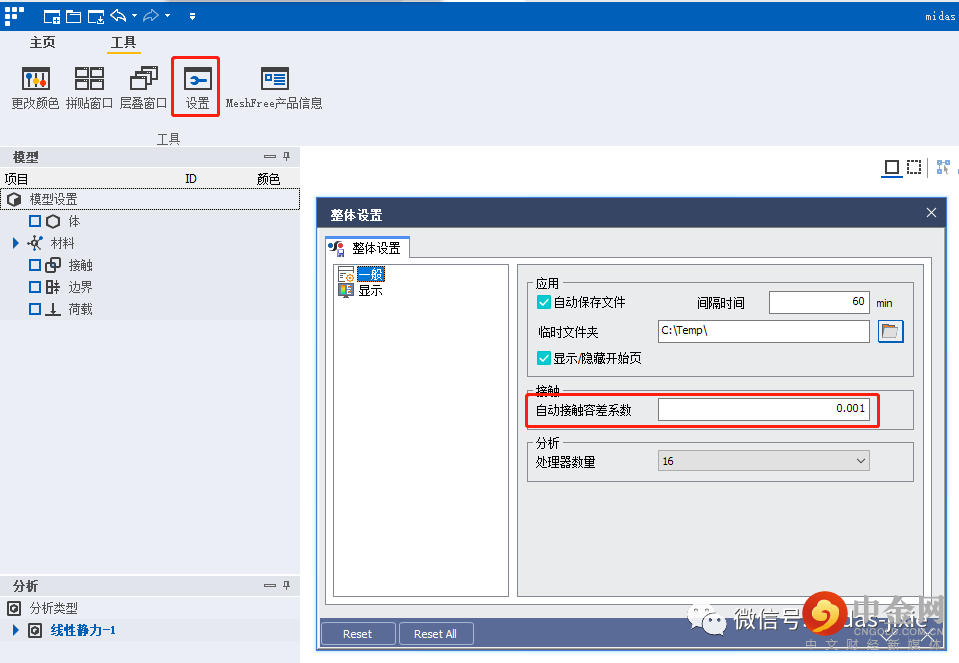
Task: Click the 接触 overlapping squares icon
Action: pos(53,265)
